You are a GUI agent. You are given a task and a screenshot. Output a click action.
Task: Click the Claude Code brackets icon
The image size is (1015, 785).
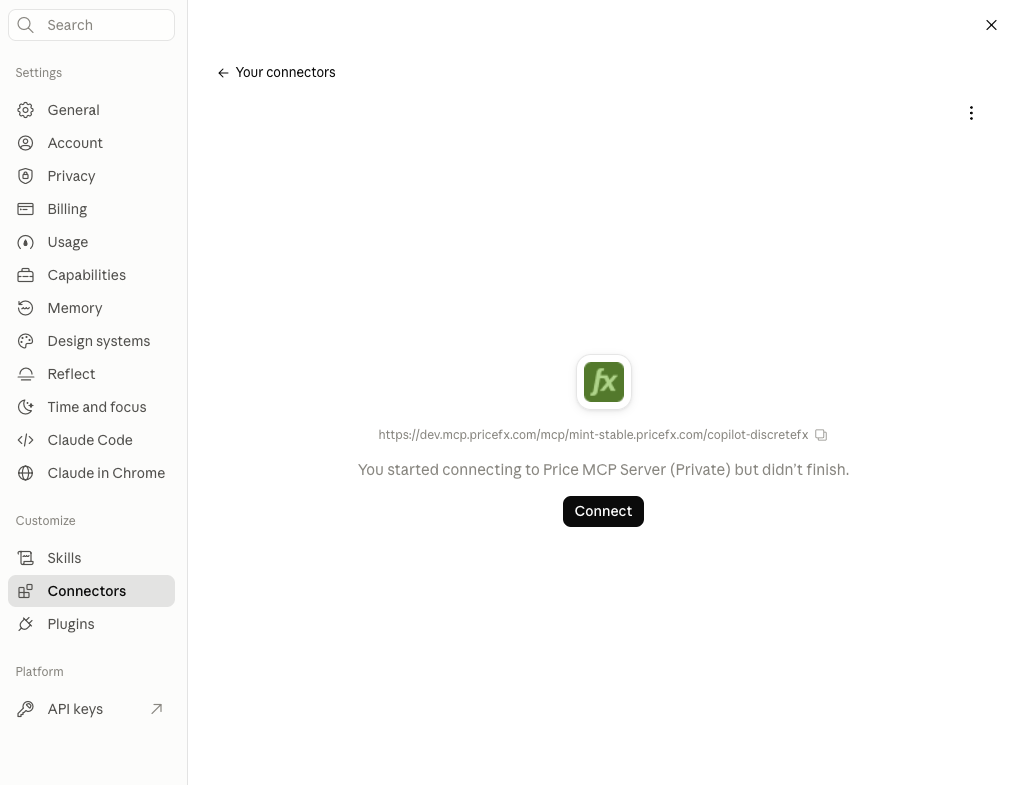[x=25, y=440]
